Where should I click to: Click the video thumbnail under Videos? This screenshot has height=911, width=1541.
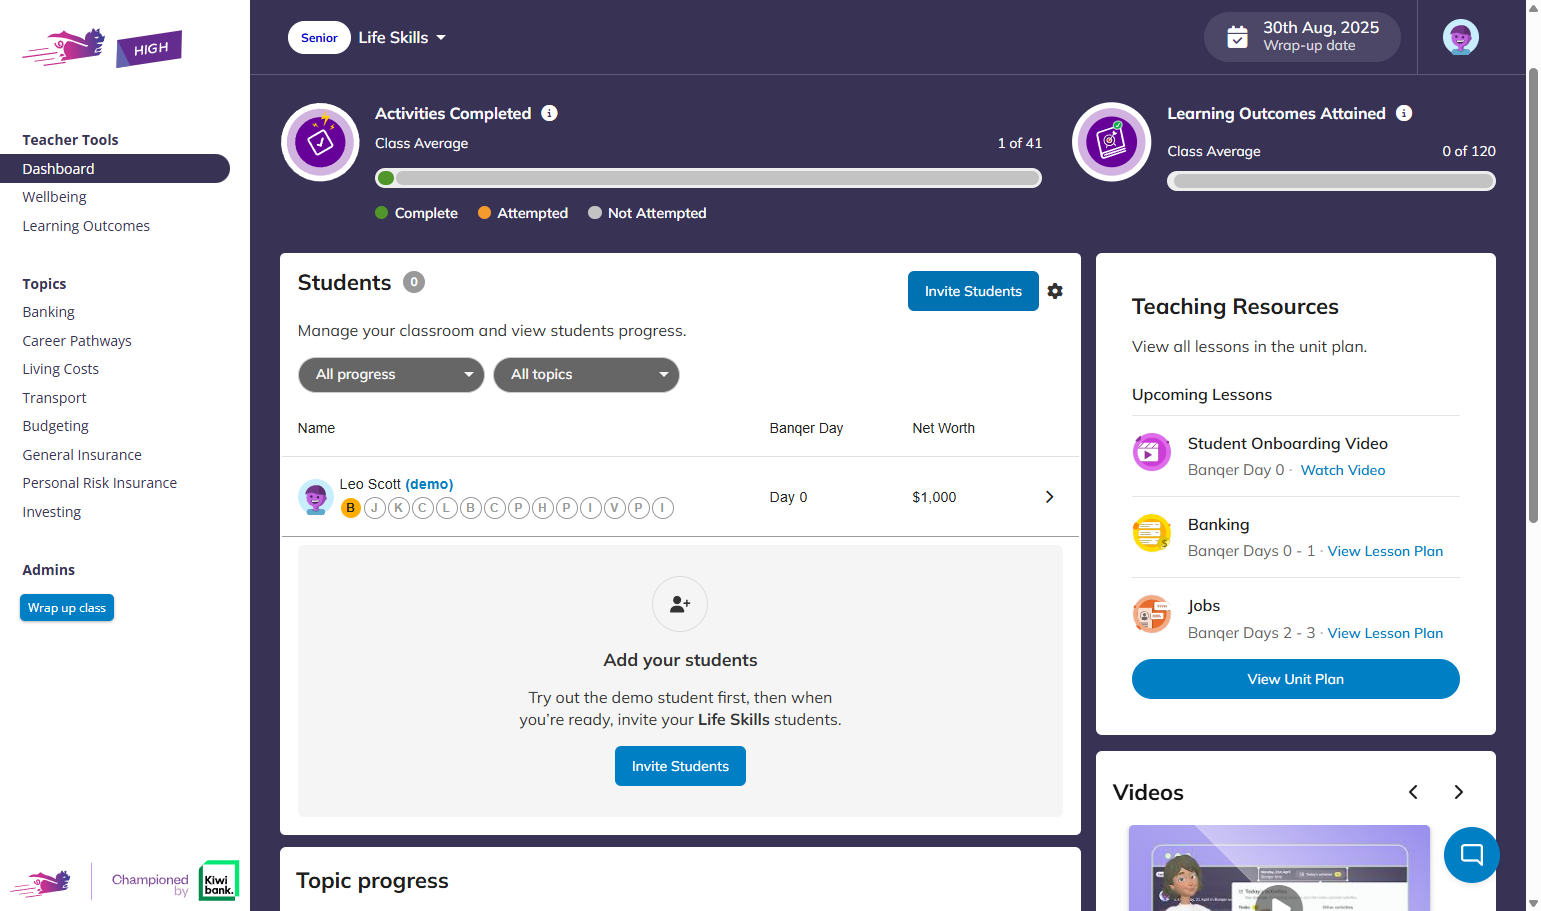[x=1279, y=868]
